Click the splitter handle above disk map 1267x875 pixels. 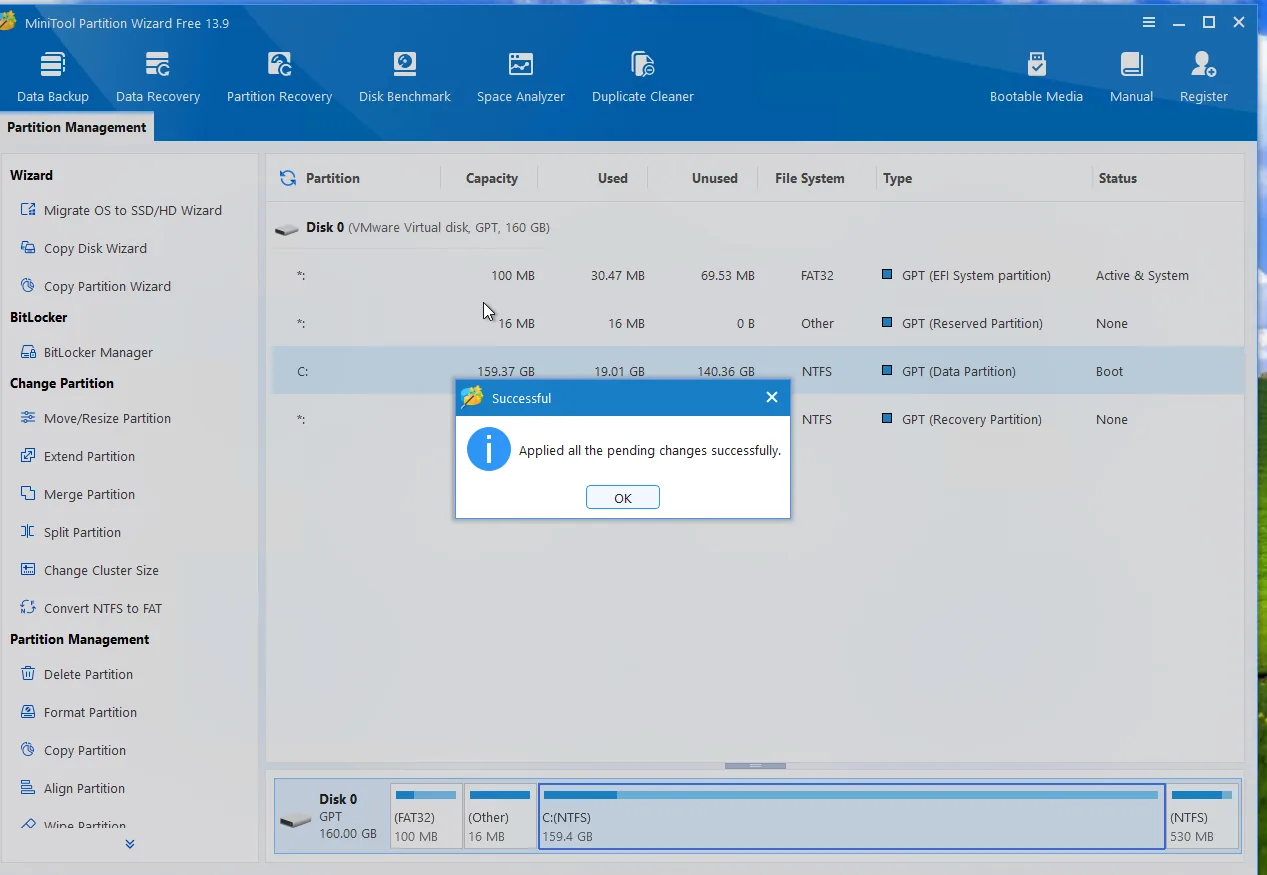755,766
